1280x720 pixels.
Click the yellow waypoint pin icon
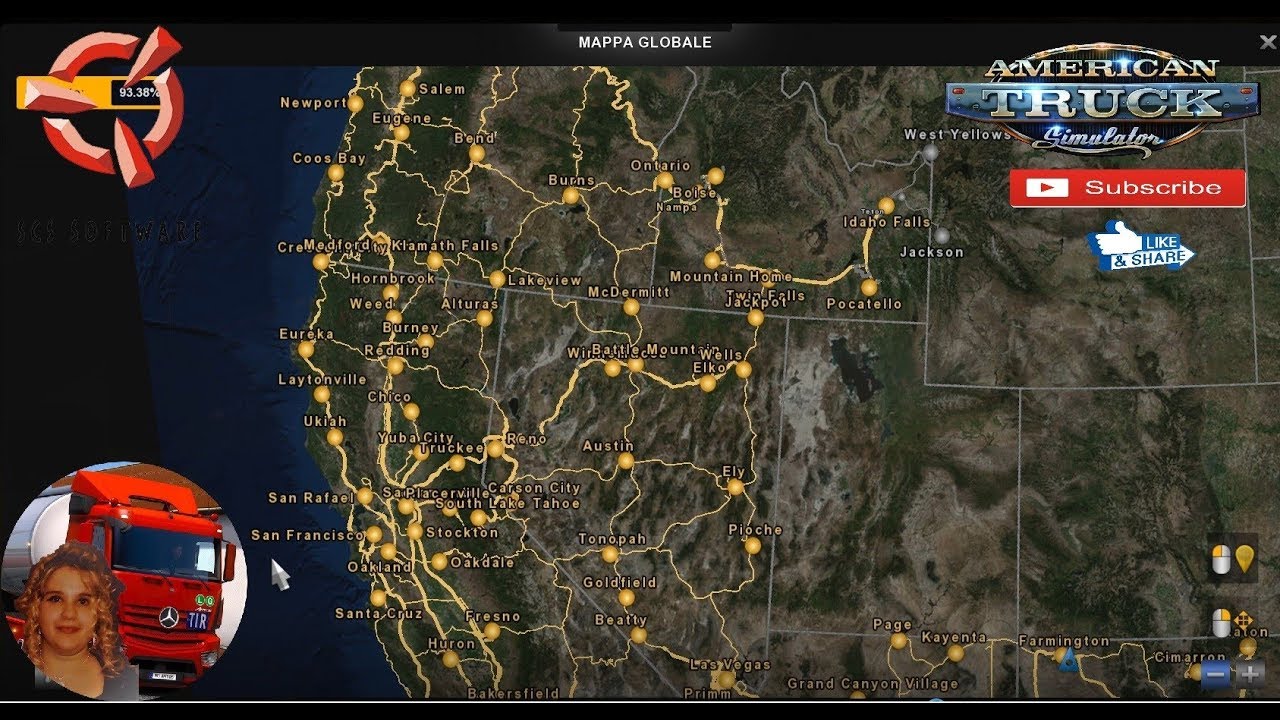pyautogui.click(x=1244, y=559)
